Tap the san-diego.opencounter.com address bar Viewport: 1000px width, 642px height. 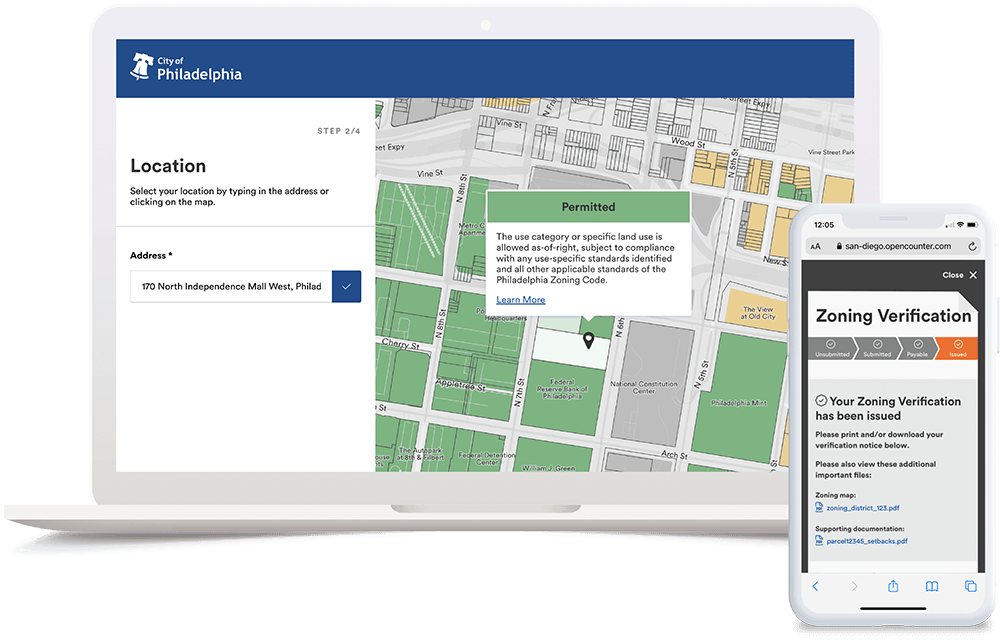click(x=893, y=246)
